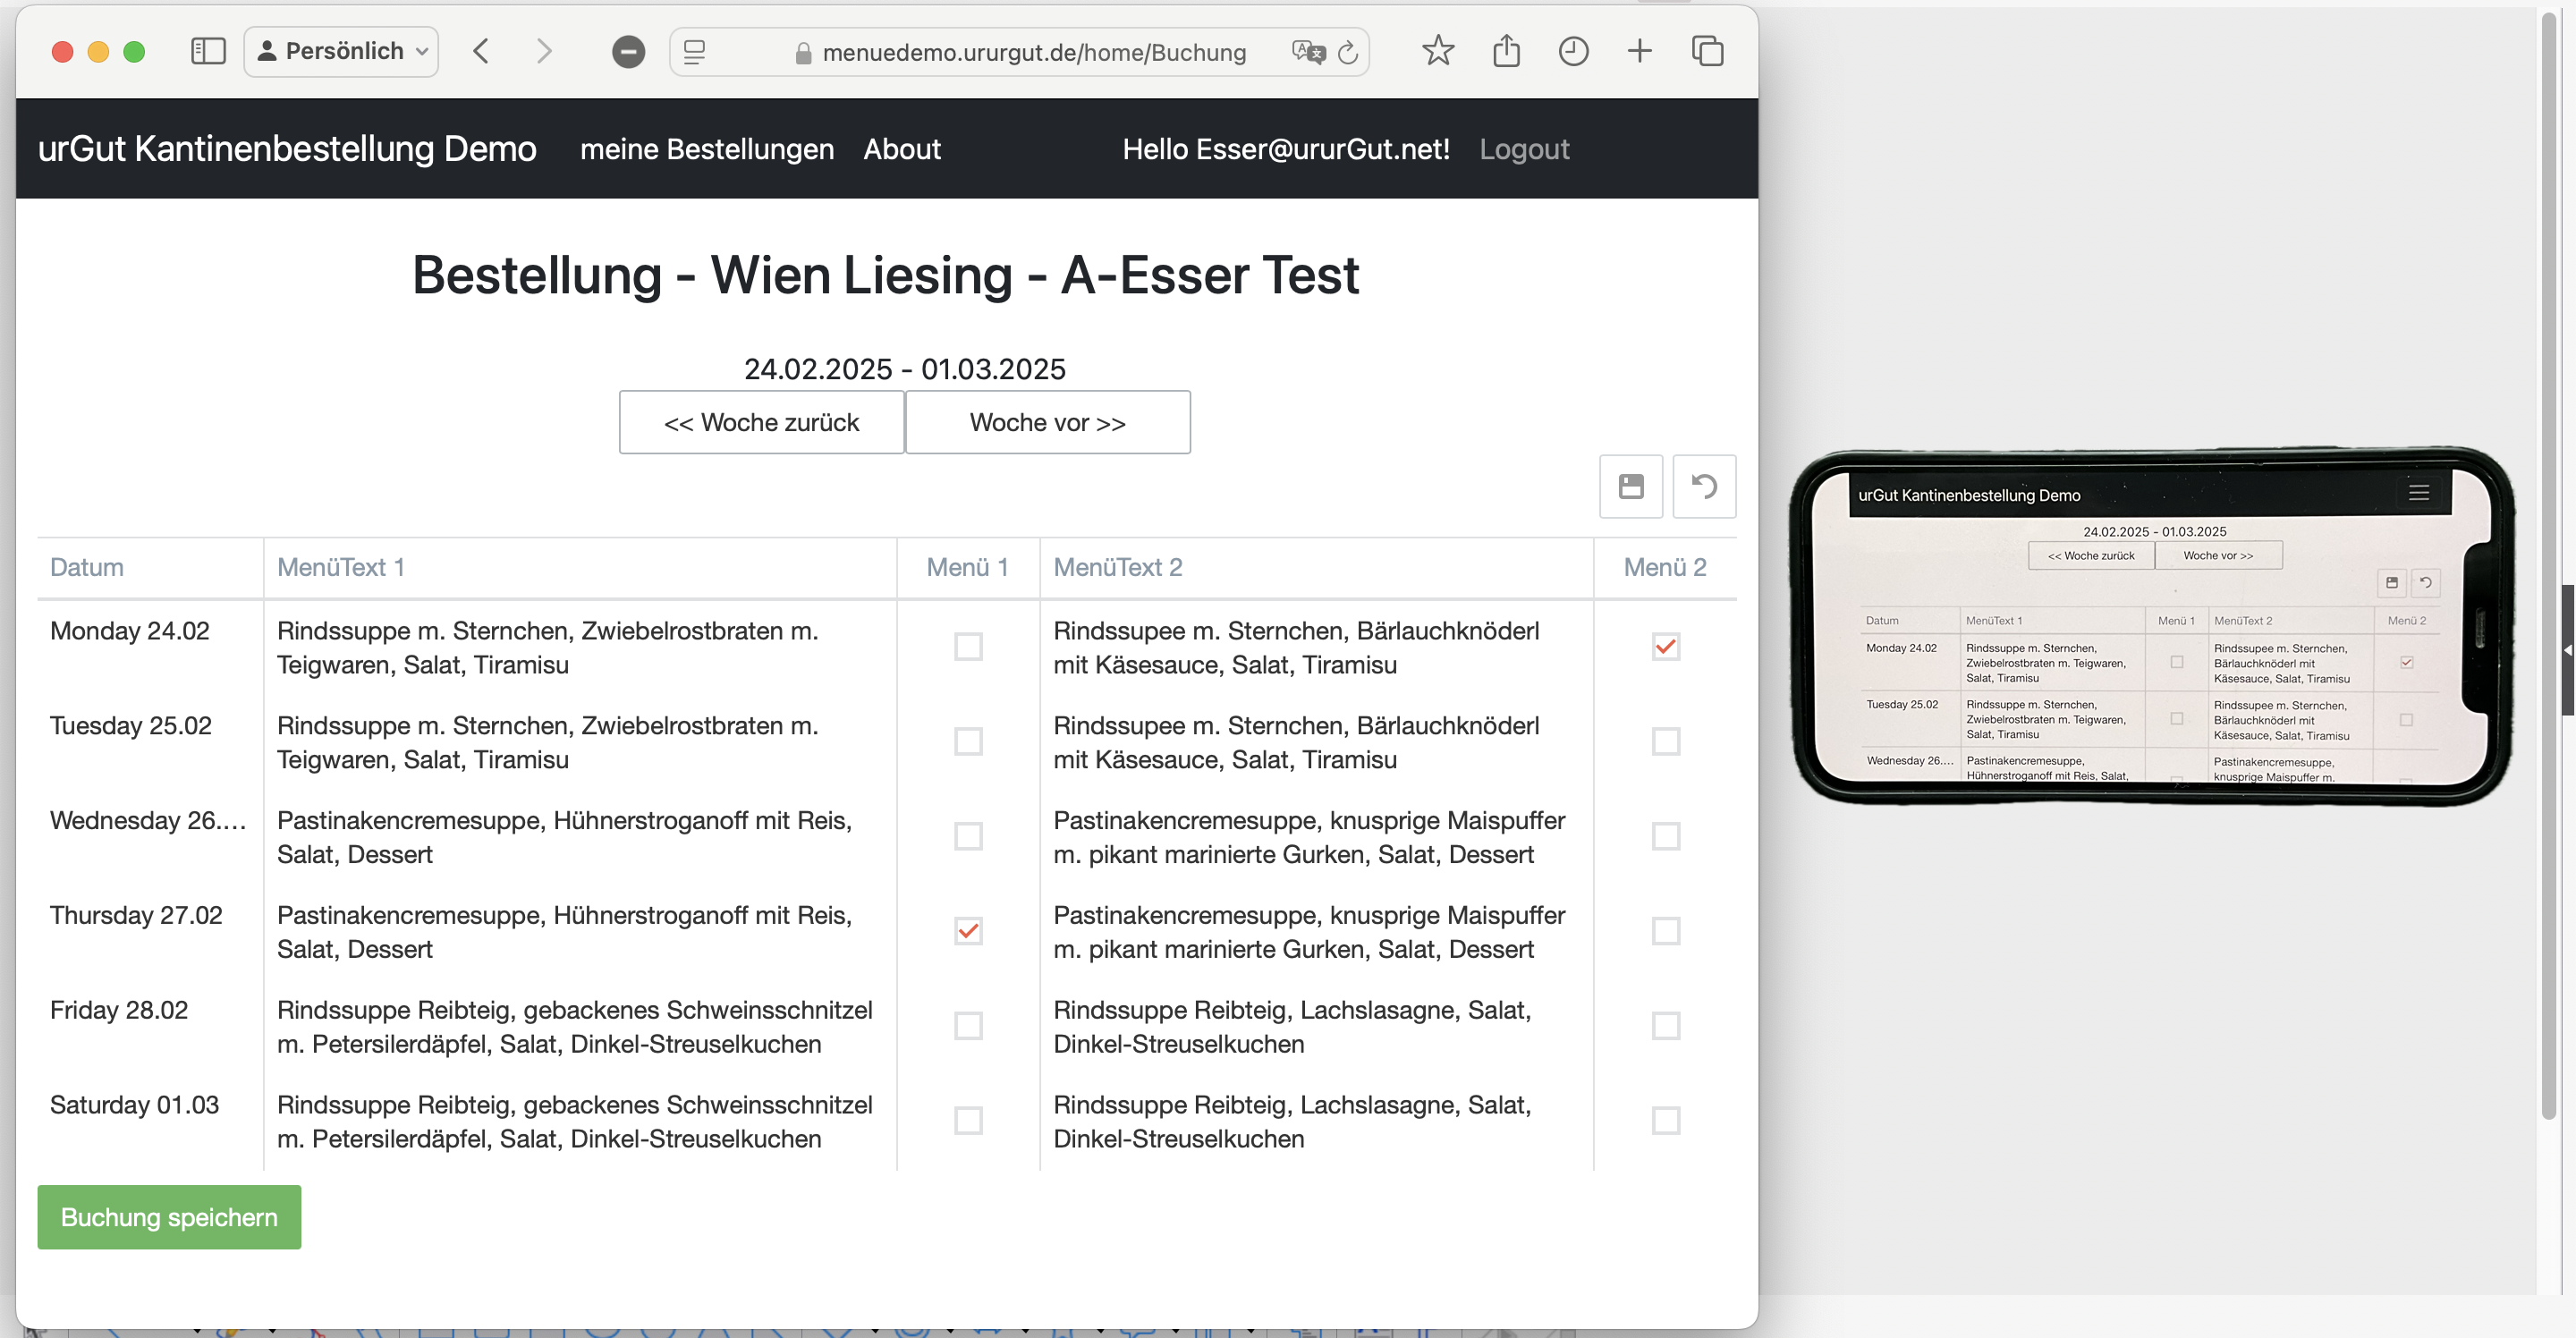Open meine Bestellungen nav item
Viewport: 2576px width, 1338px height.
[706, 149]
